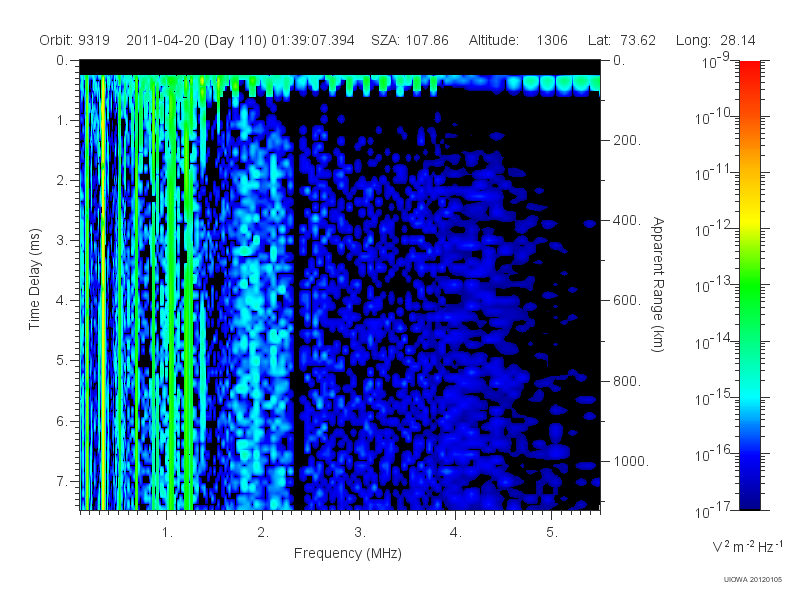Click the 600. apparent range tick label
800x600 pixels.
[627, 301]
